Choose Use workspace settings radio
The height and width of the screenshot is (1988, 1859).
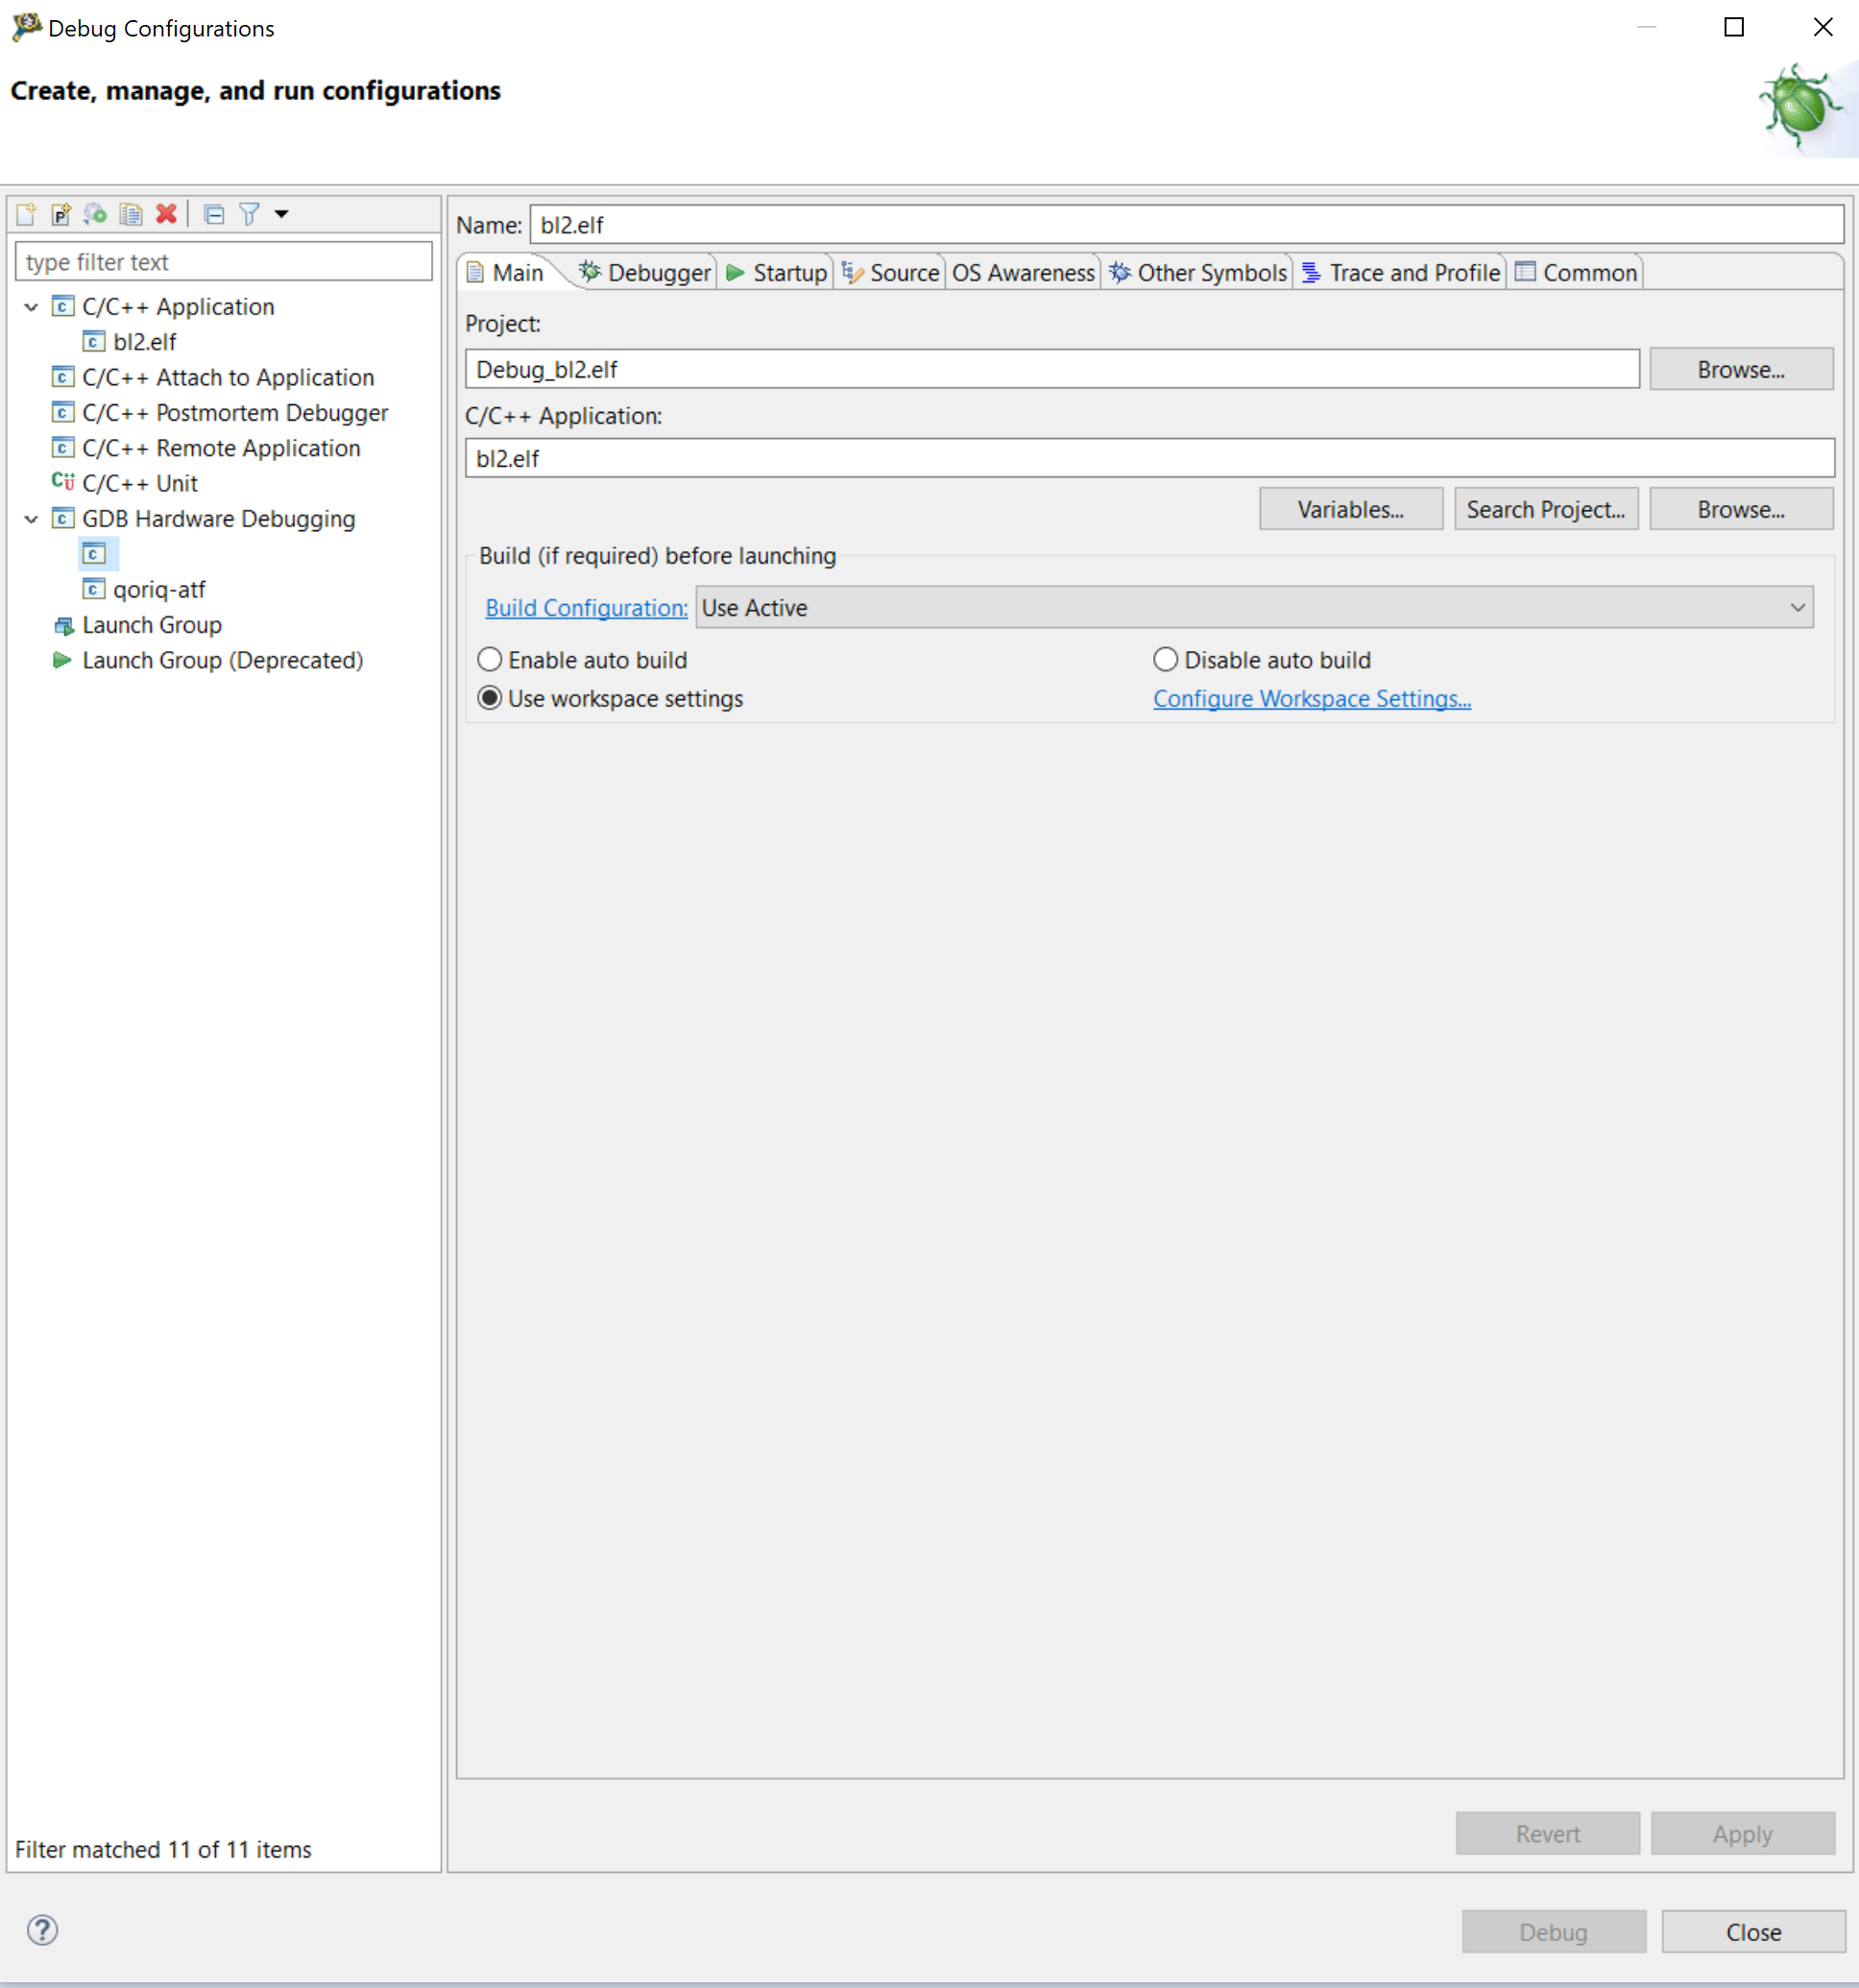490,698
